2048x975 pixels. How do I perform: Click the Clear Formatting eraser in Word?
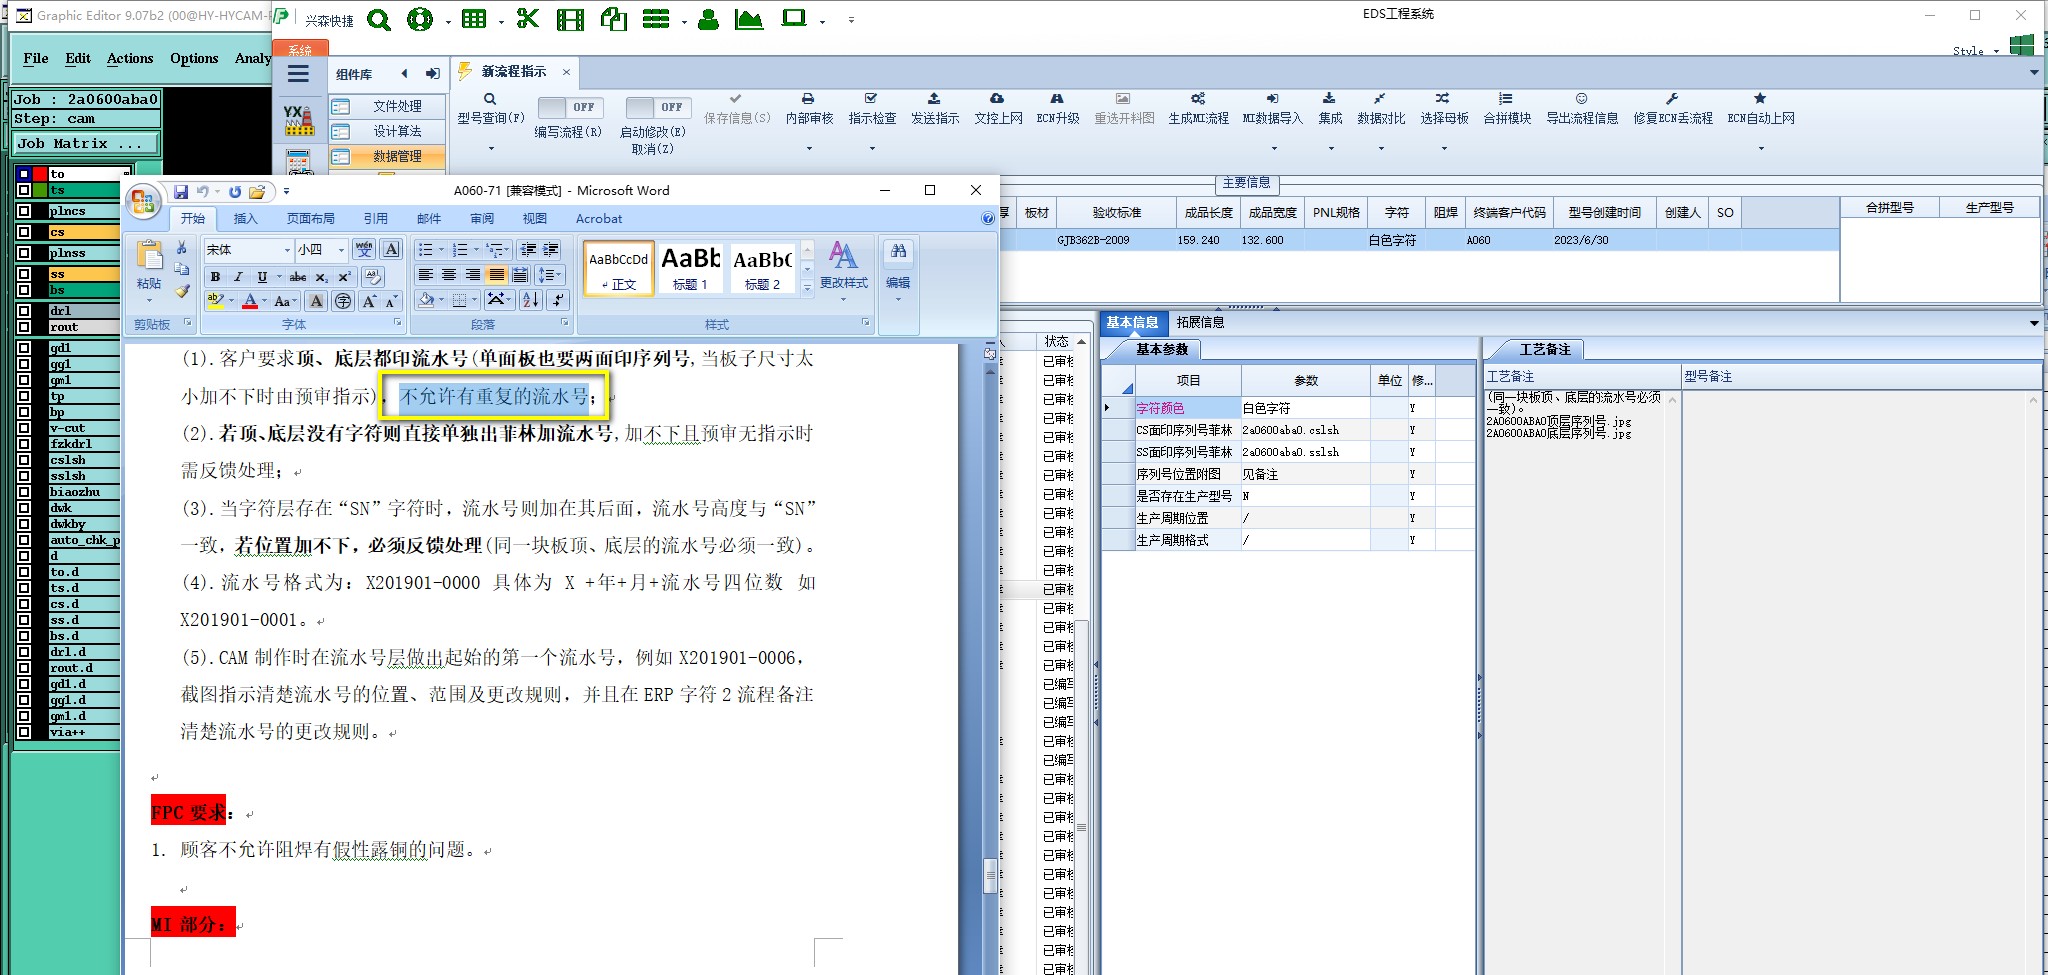372,277
